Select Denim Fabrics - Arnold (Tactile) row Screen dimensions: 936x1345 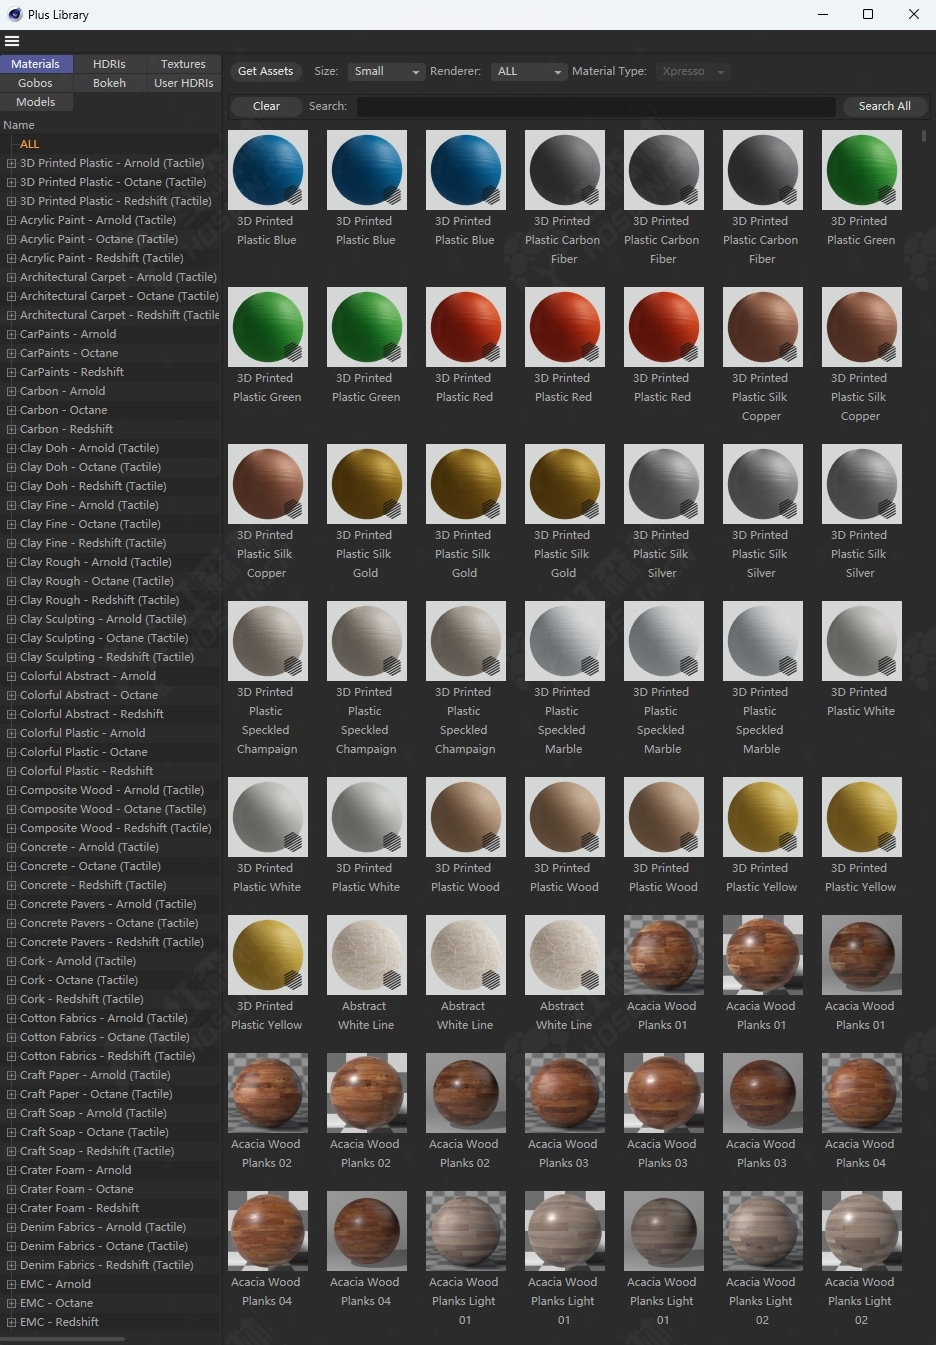[x=103, y=1227]
